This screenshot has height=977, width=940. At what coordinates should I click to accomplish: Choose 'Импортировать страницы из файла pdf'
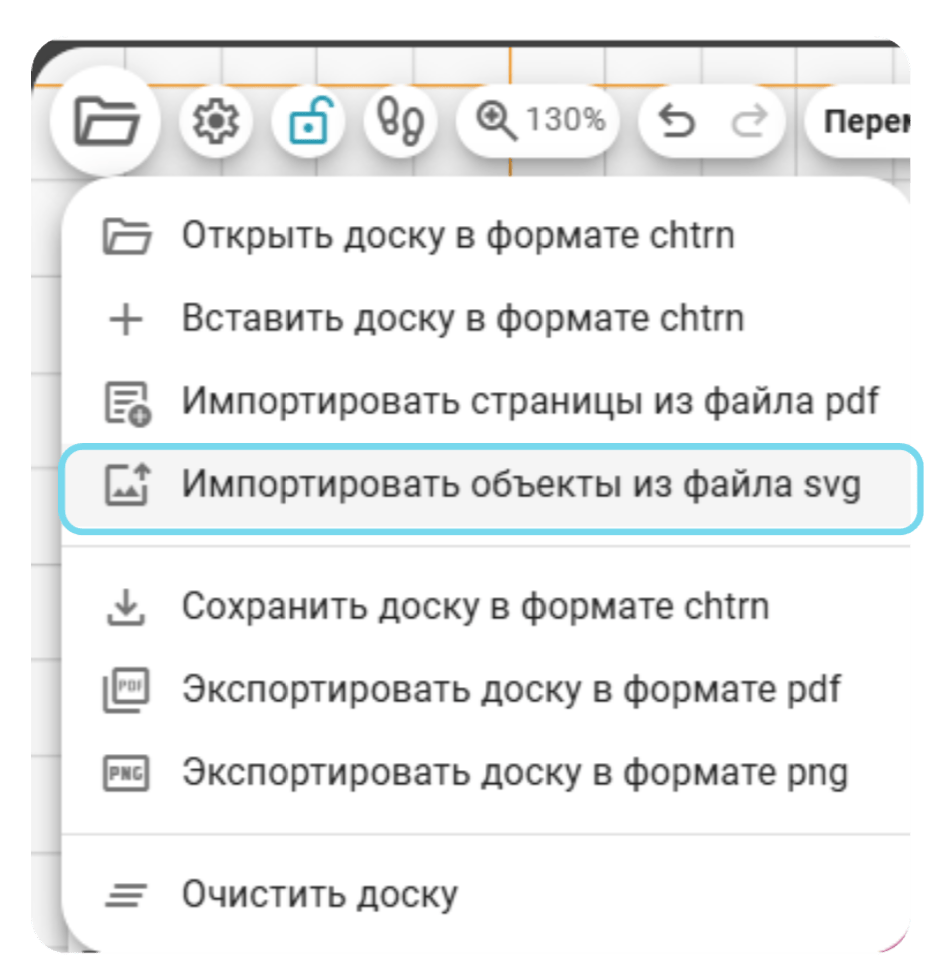(486, 401)
